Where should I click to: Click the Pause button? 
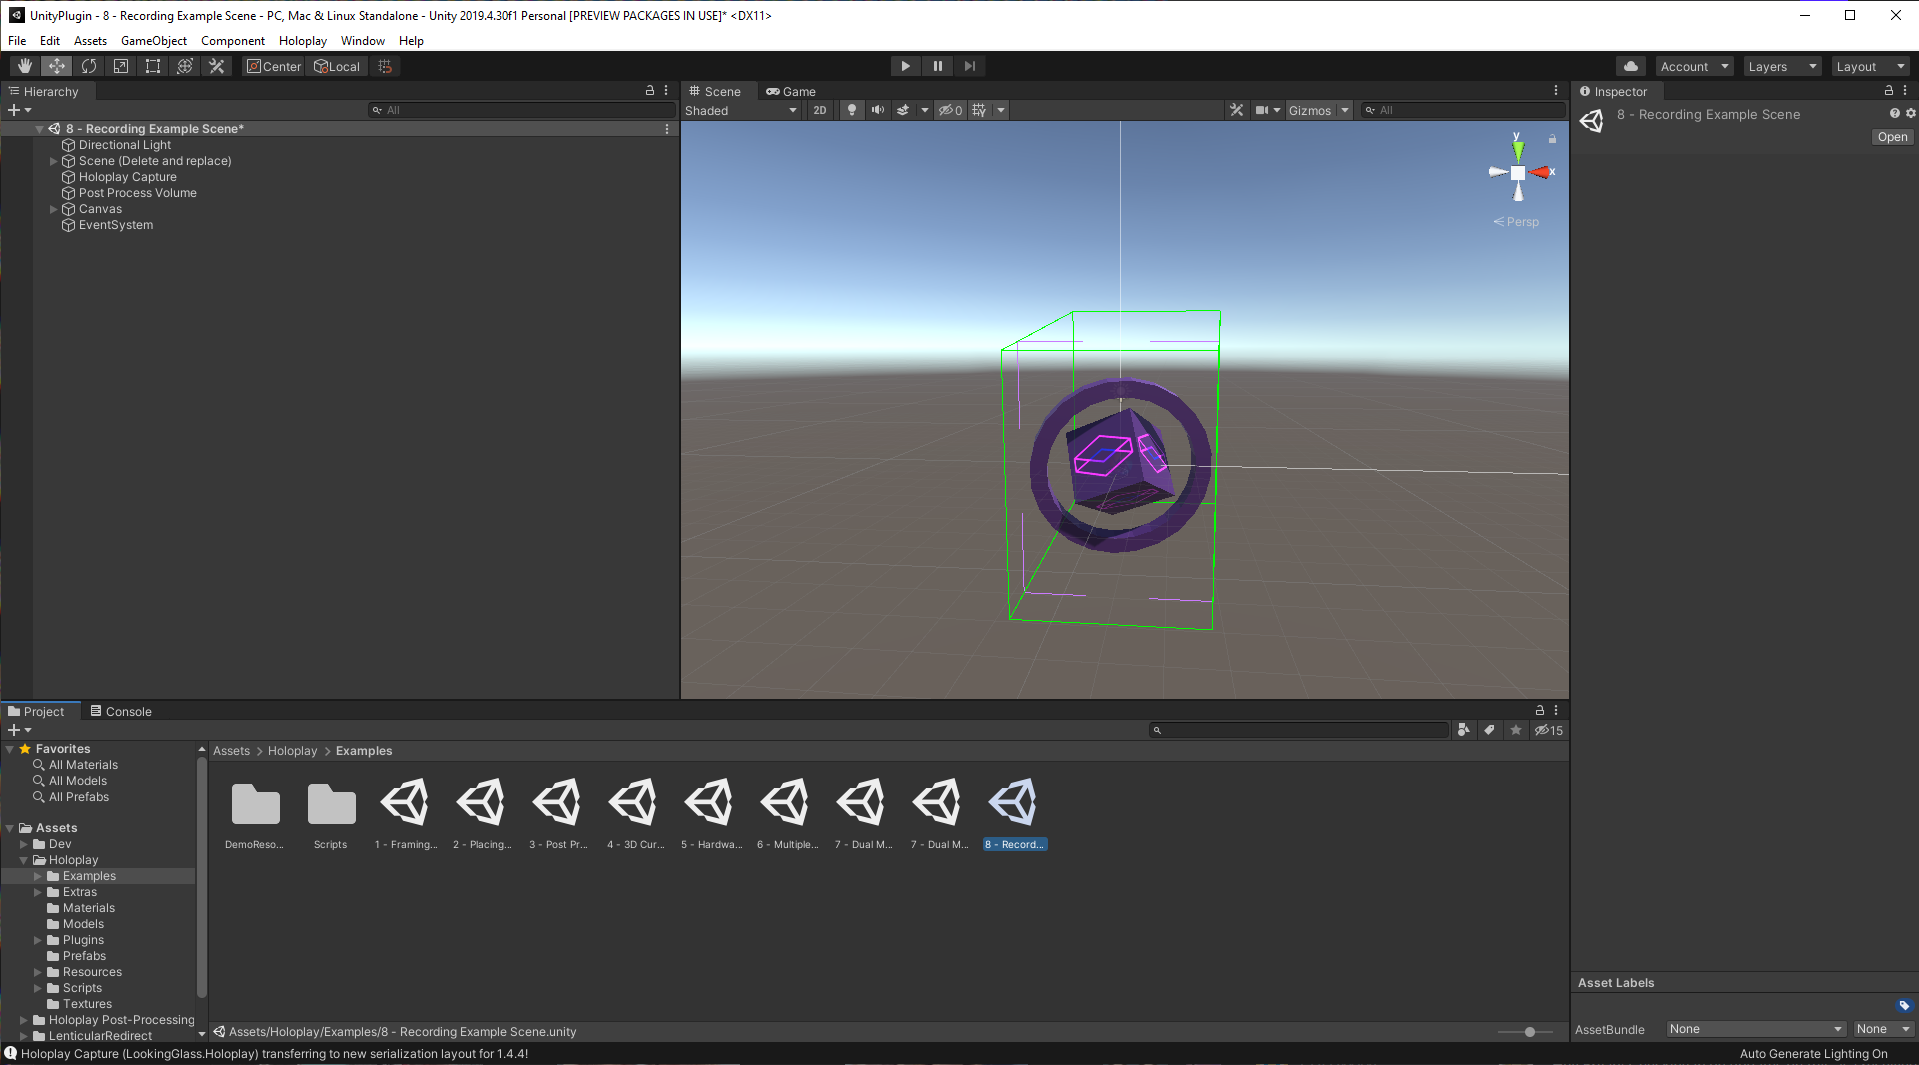(x=937, y=66)
